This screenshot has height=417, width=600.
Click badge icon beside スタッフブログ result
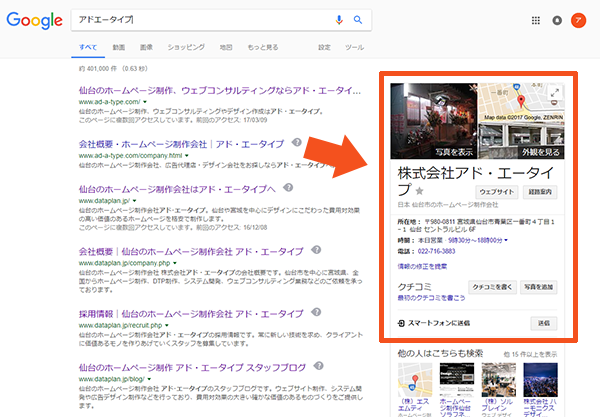tap(318, 366)
